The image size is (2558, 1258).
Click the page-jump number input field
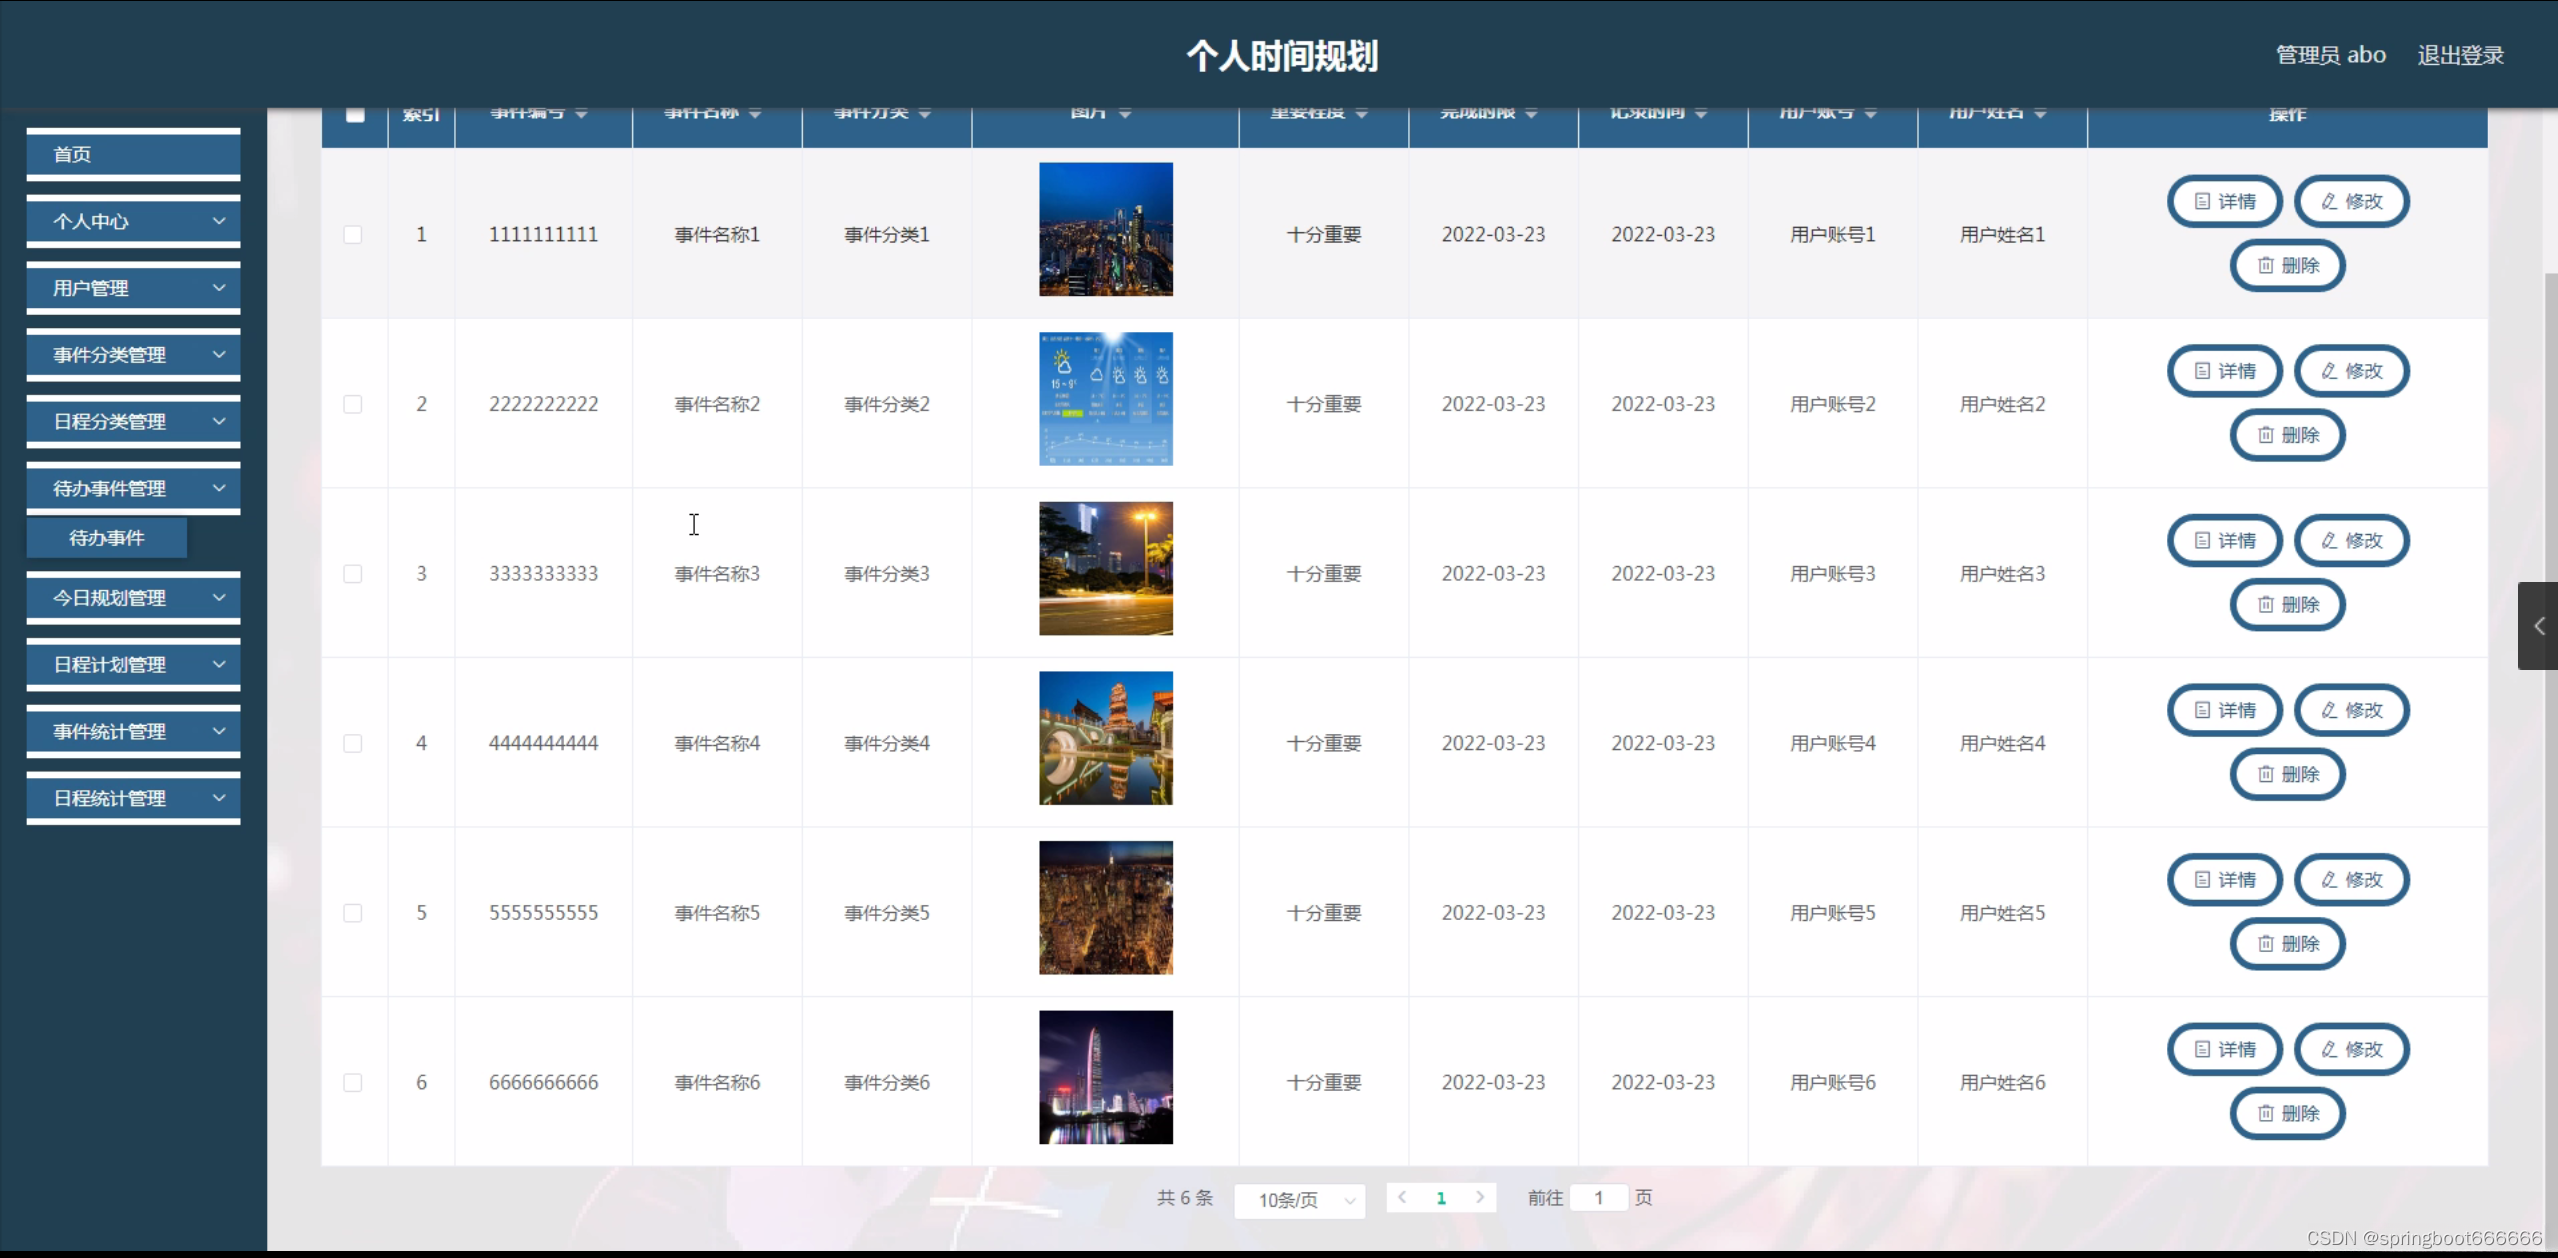[x=1598, y=1197]
